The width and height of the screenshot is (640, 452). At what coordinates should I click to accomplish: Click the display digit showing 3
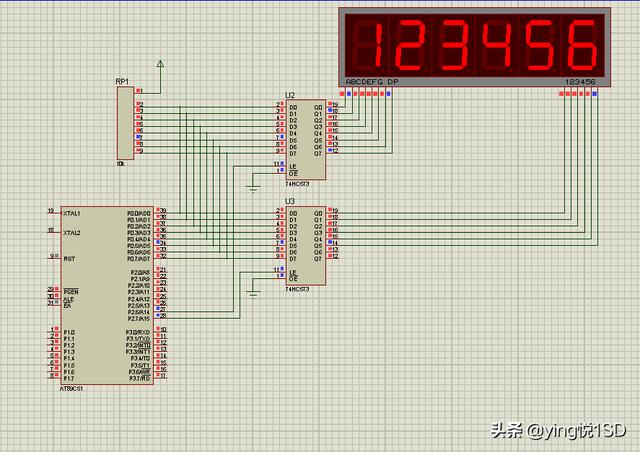(453, 45)
